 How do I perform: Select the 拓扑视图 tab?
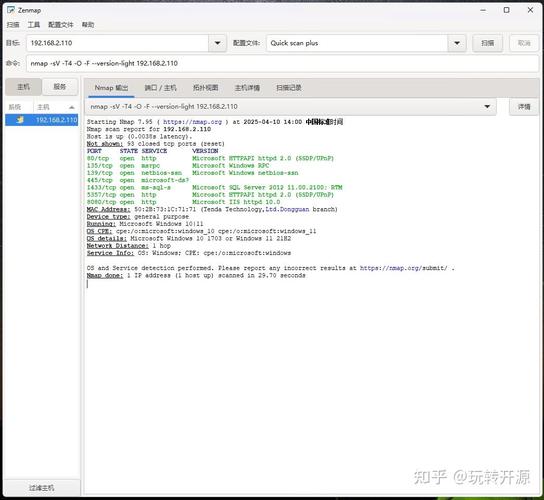[205, 88]
